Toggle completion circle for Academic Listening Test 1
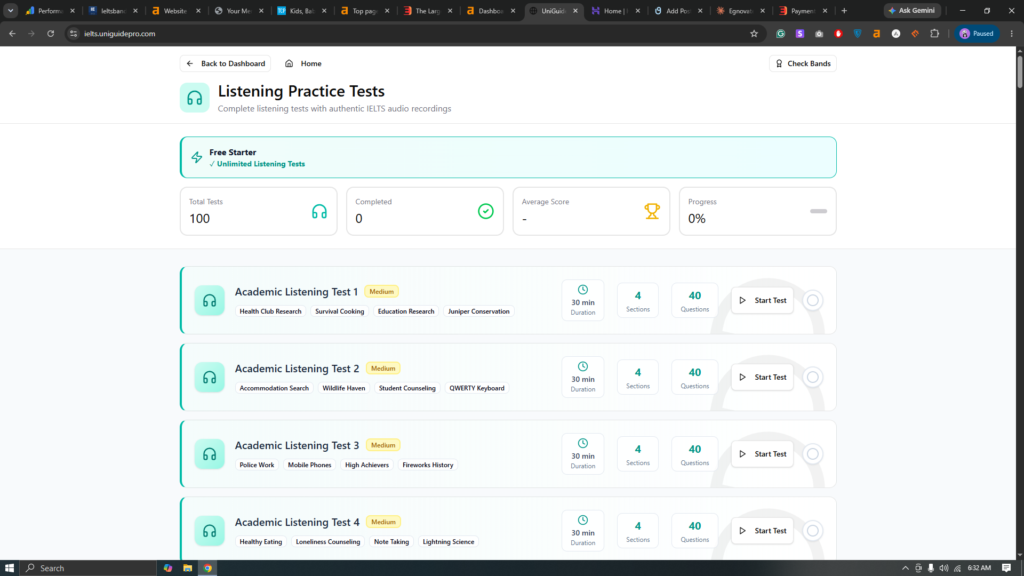This screenshot has width=1024, height=576. [812, 300]
